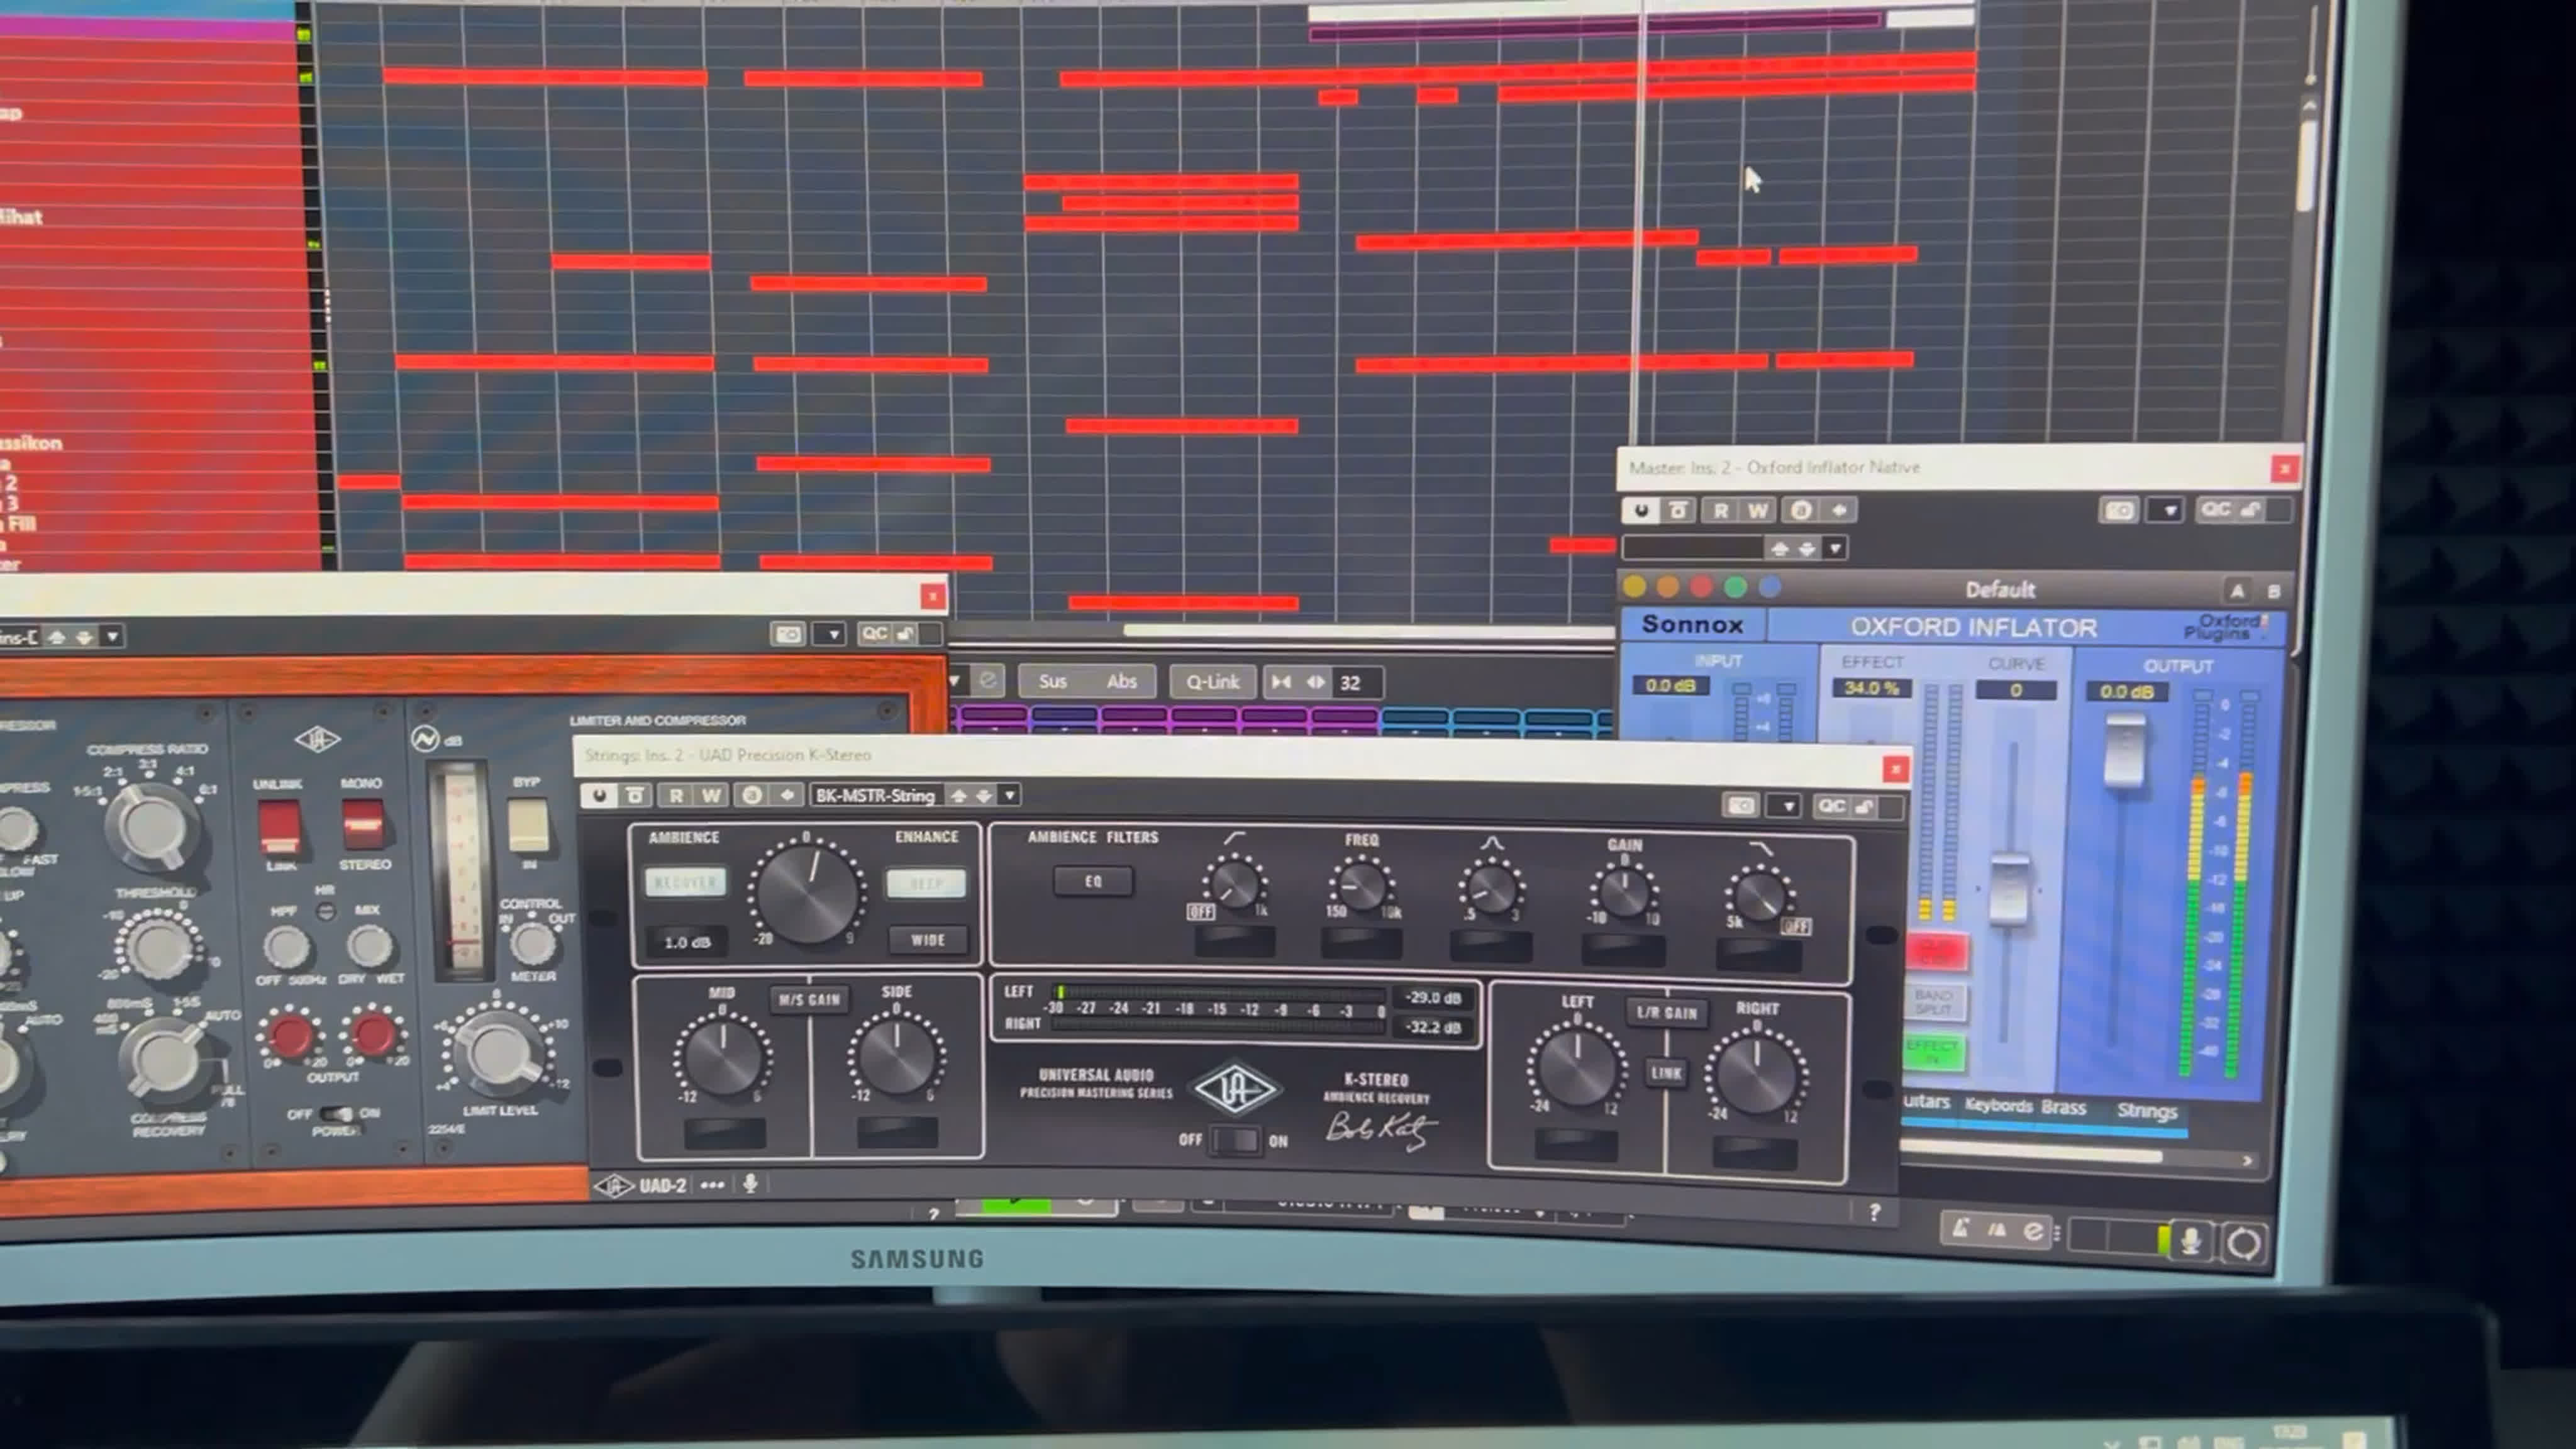The height and width of the screenshot is (1449, 2576).
Task: Click the red clip button on Oxford Inflator
Action: coord(1936,951)
